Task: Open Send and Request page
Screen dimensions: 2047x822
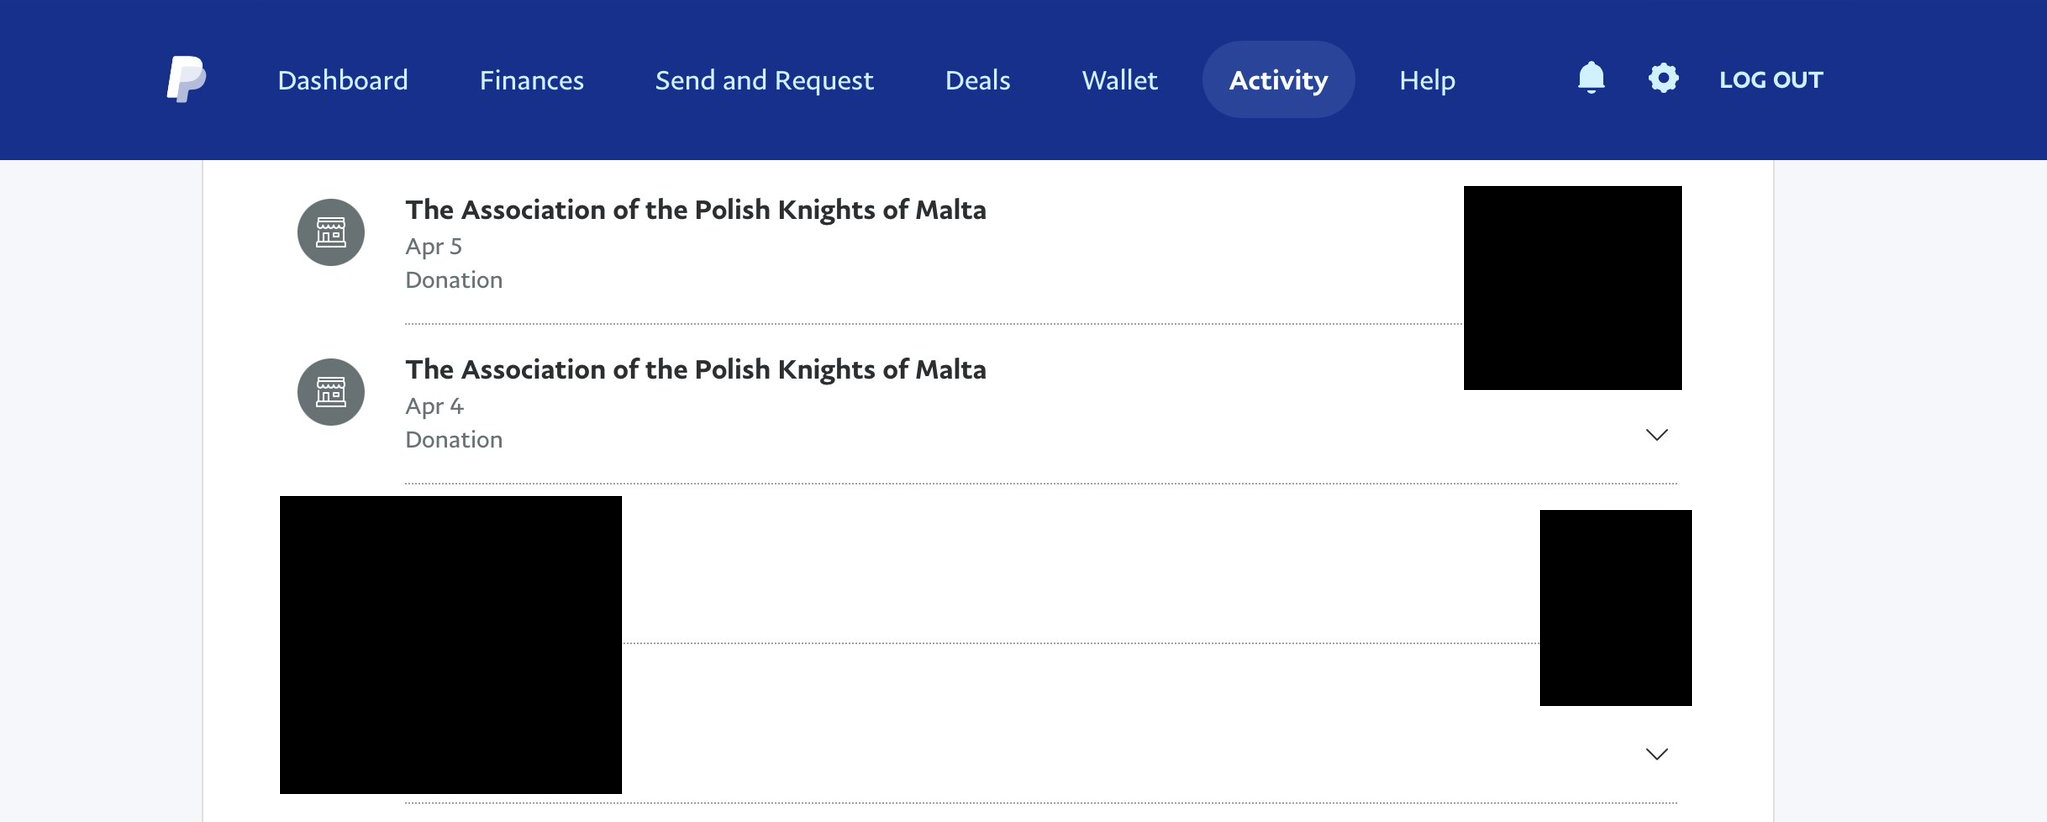Action: coord(764,80)
